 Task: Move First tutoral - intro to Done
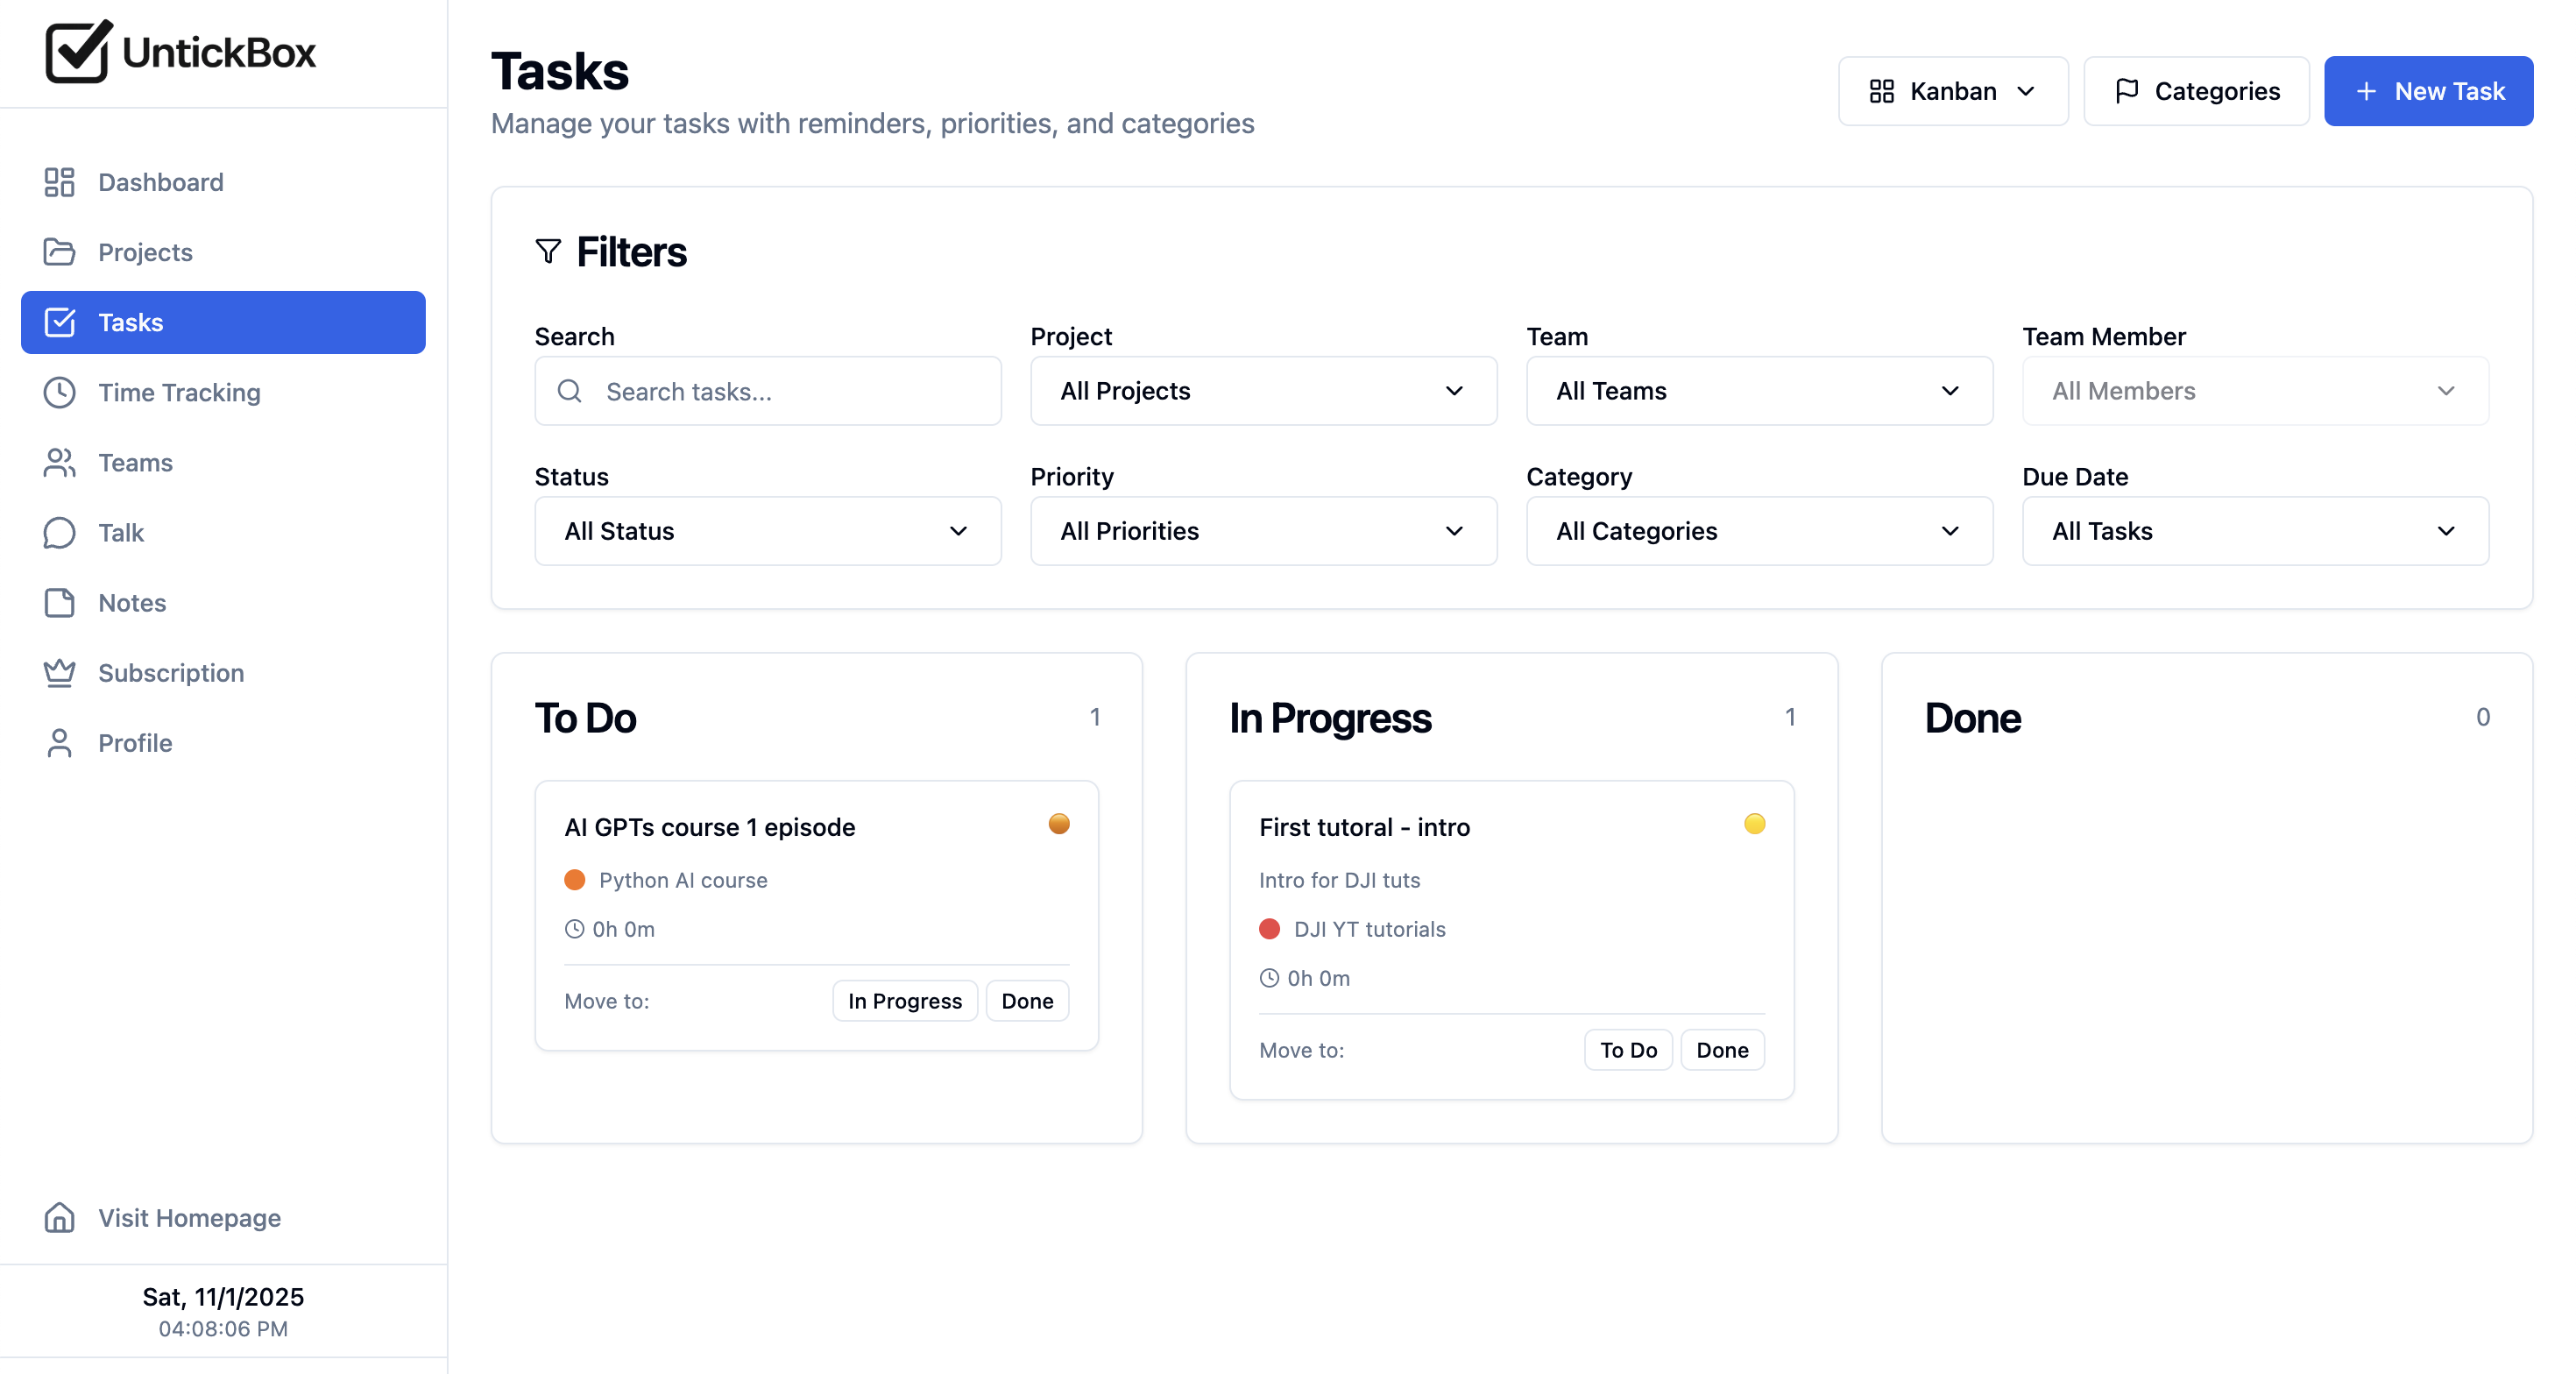coord(1721,1049)
